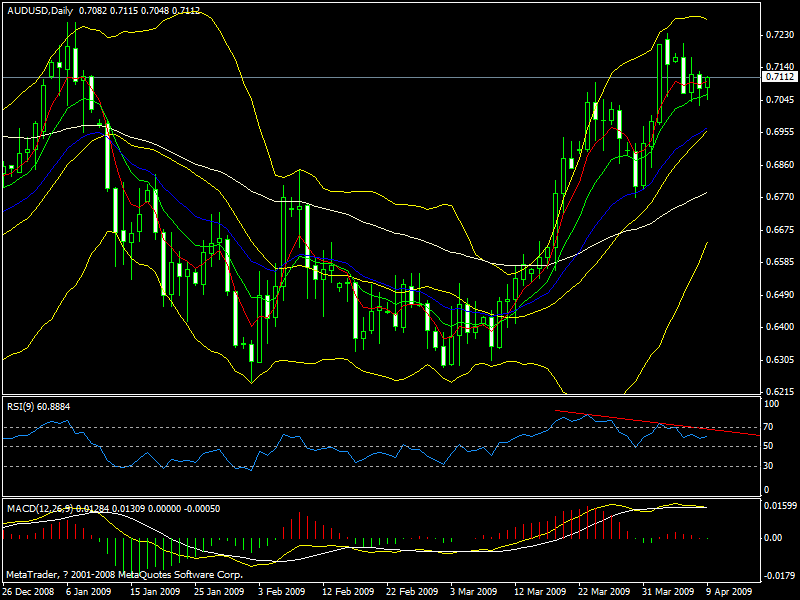Viewport: 800px width, 600px height.
Task: Click the 3 Mar 2009 date label
Action: (473, 591)
